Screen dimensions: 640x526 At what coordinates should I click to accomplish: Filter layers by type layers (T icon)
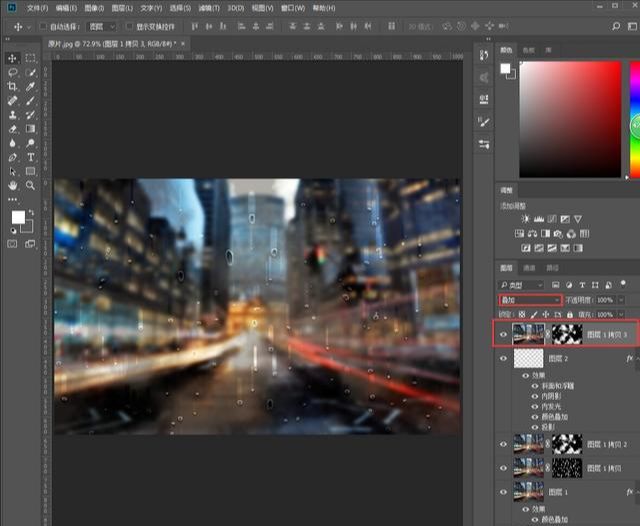[582, 285]
